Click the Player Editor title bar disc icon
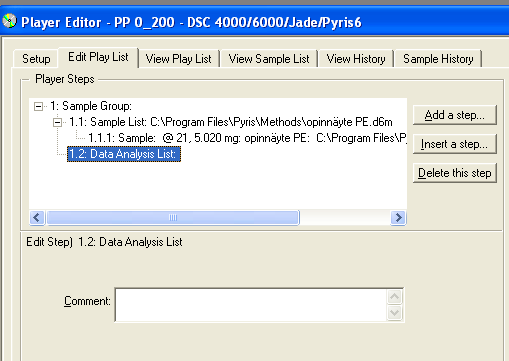 point(9,21)
